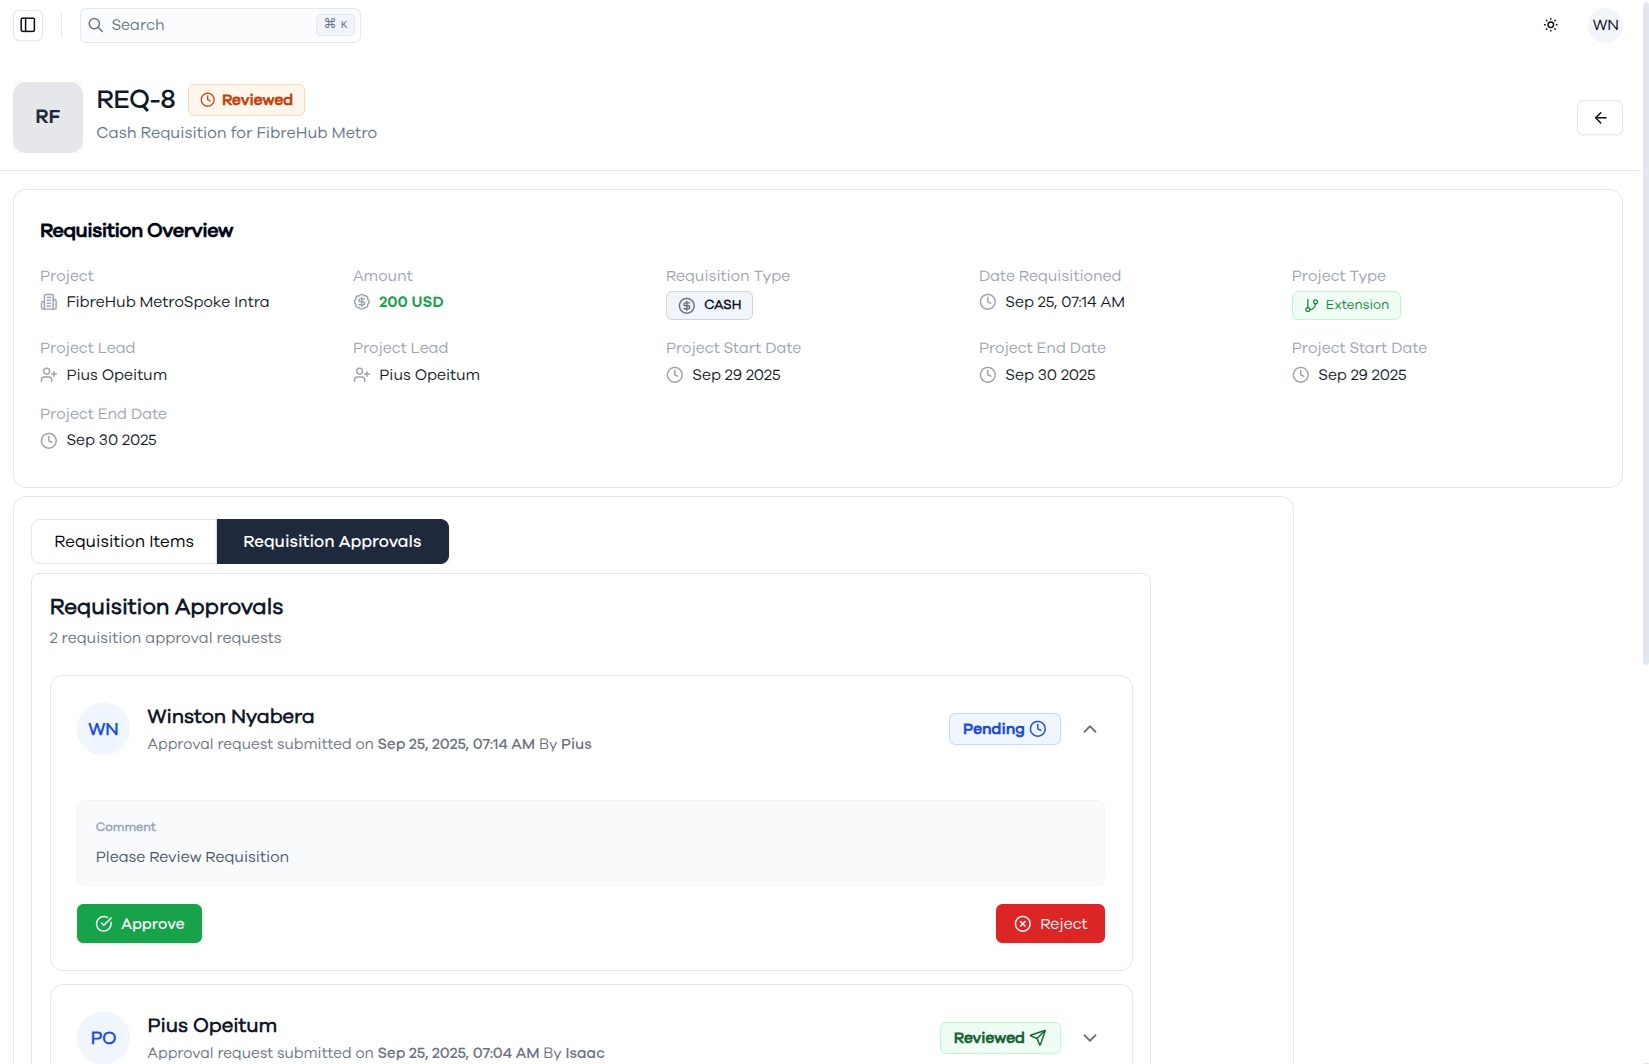Image resolution: width=1649 pixels, height=1064 pixels.
Task: Click the PO avatar on Pius Opeitum's card
Action: click(104, 1038)
